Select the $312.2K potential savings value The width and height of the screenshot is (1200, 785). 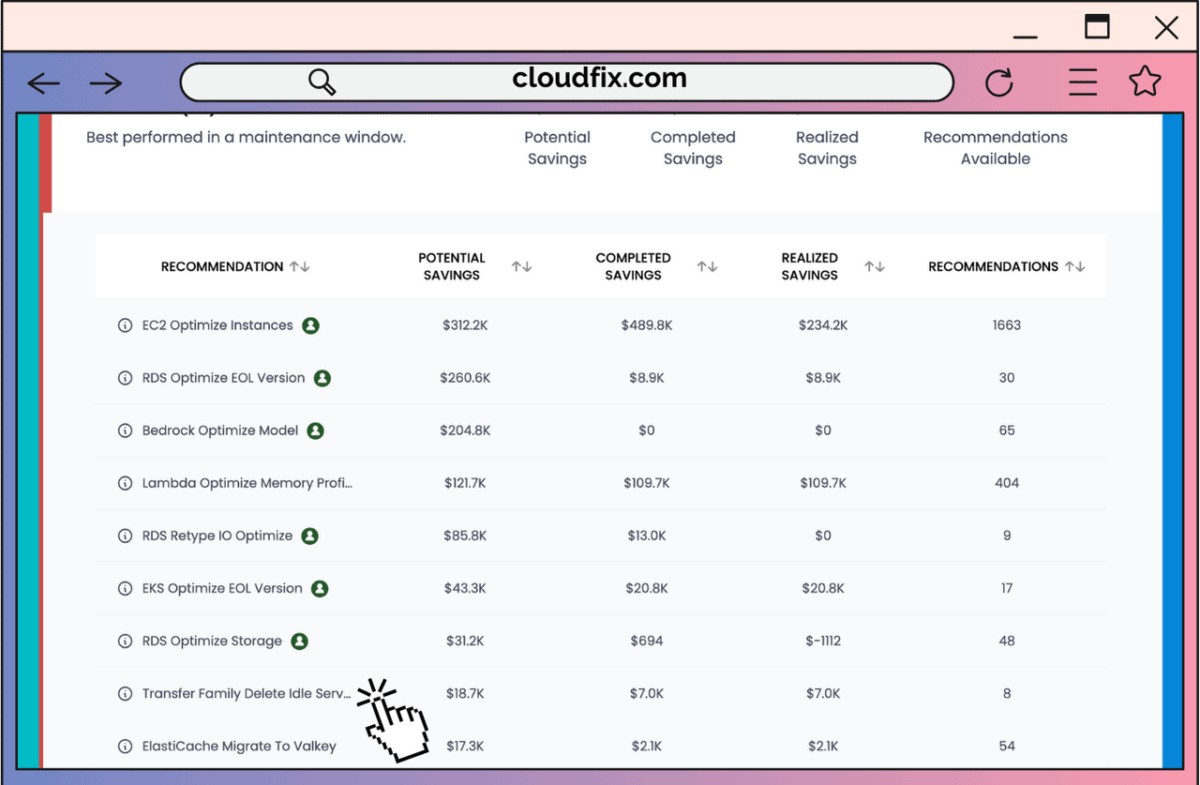[465, 326]
